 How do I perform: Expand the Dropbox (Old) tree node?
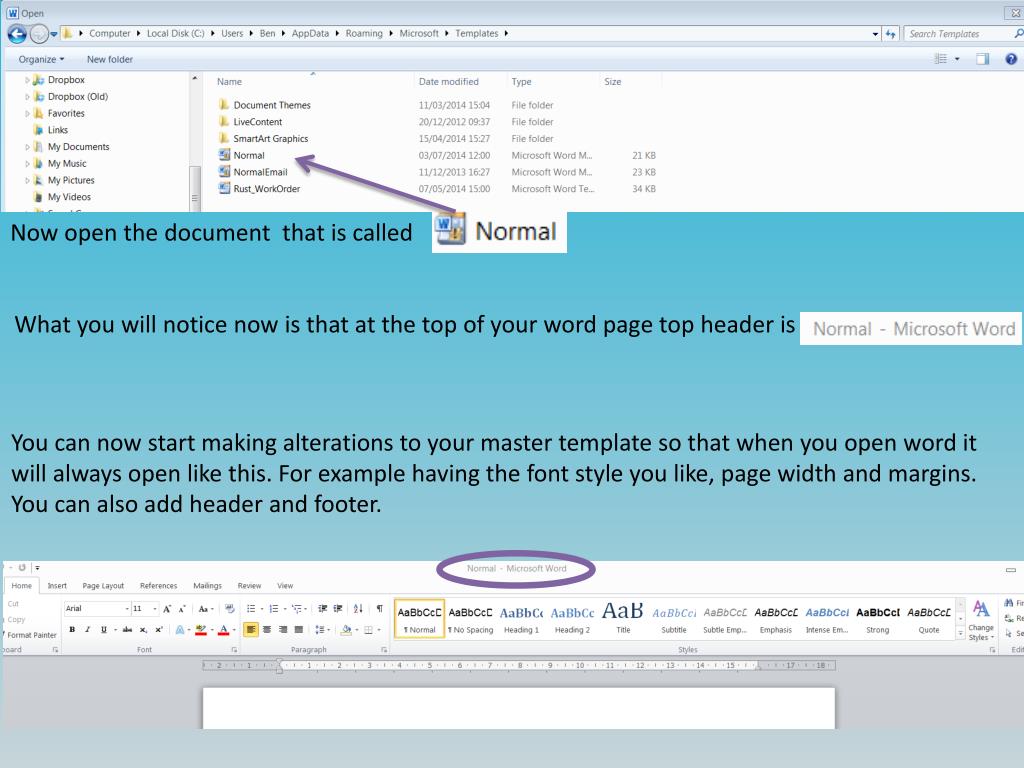(27, 97)
